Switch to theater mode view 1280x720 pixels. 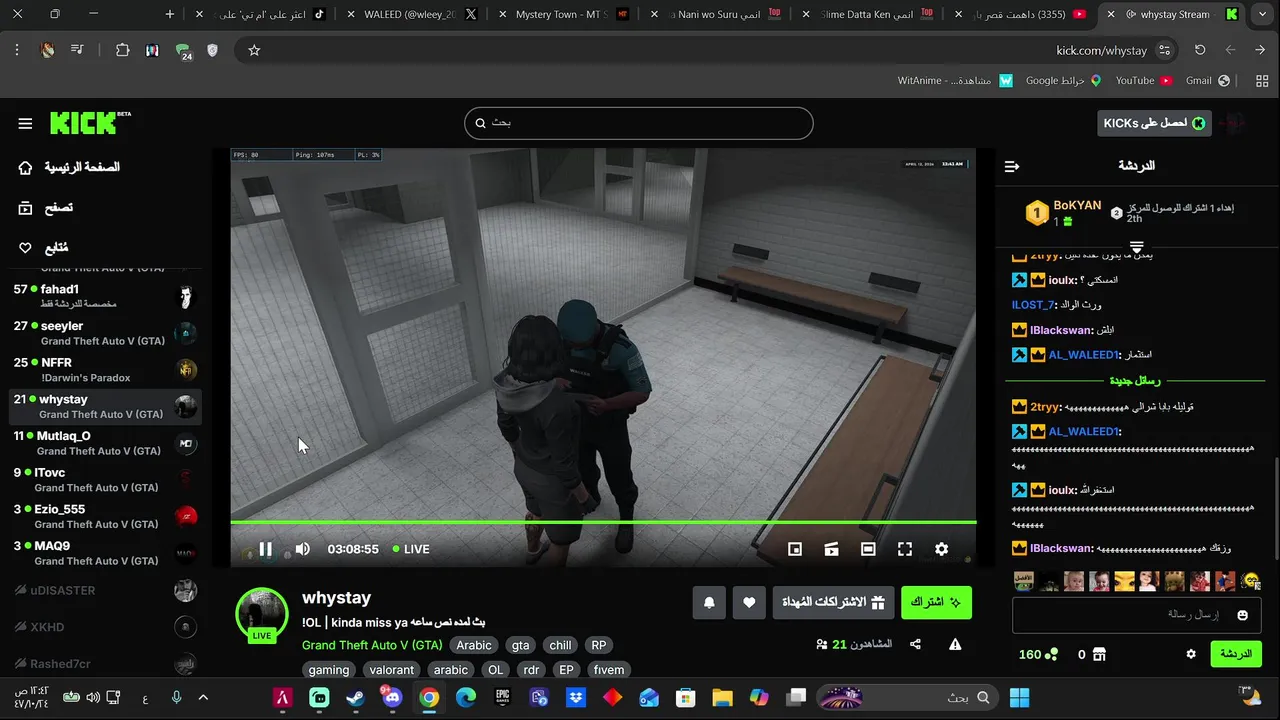(x=868, y=549)
